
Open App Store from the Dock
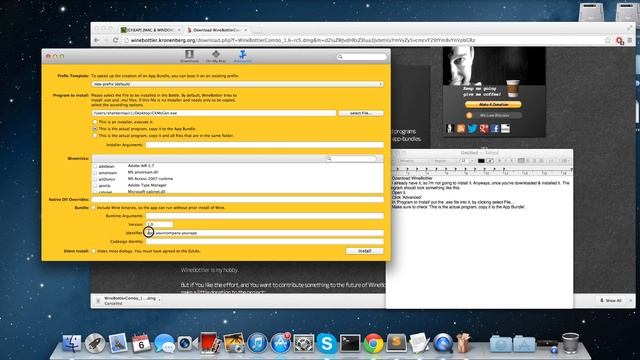pyautogui.click(x=281, y=343)
